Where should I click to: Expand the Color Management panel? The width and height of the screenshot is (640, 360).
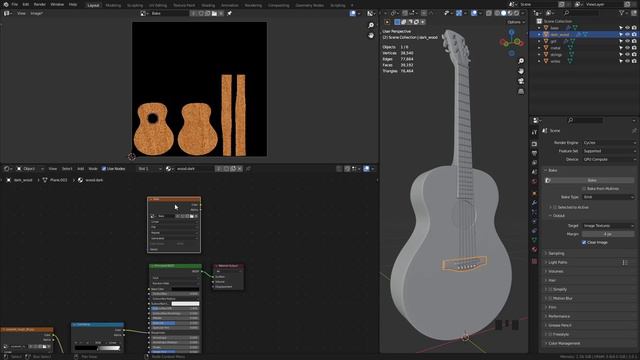[590, 343]
